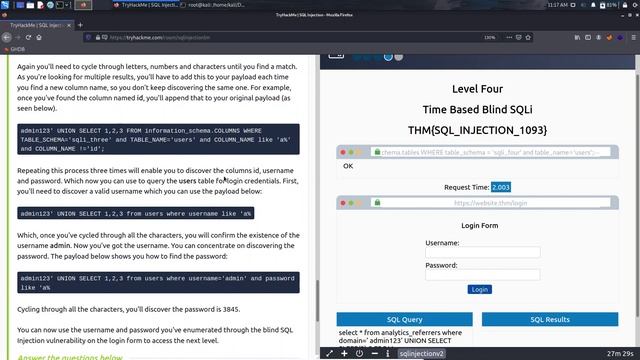Select the TryHackMe SQL Injection browser tab
Viewport: 640px width, 360px height.
pos(38,25)
